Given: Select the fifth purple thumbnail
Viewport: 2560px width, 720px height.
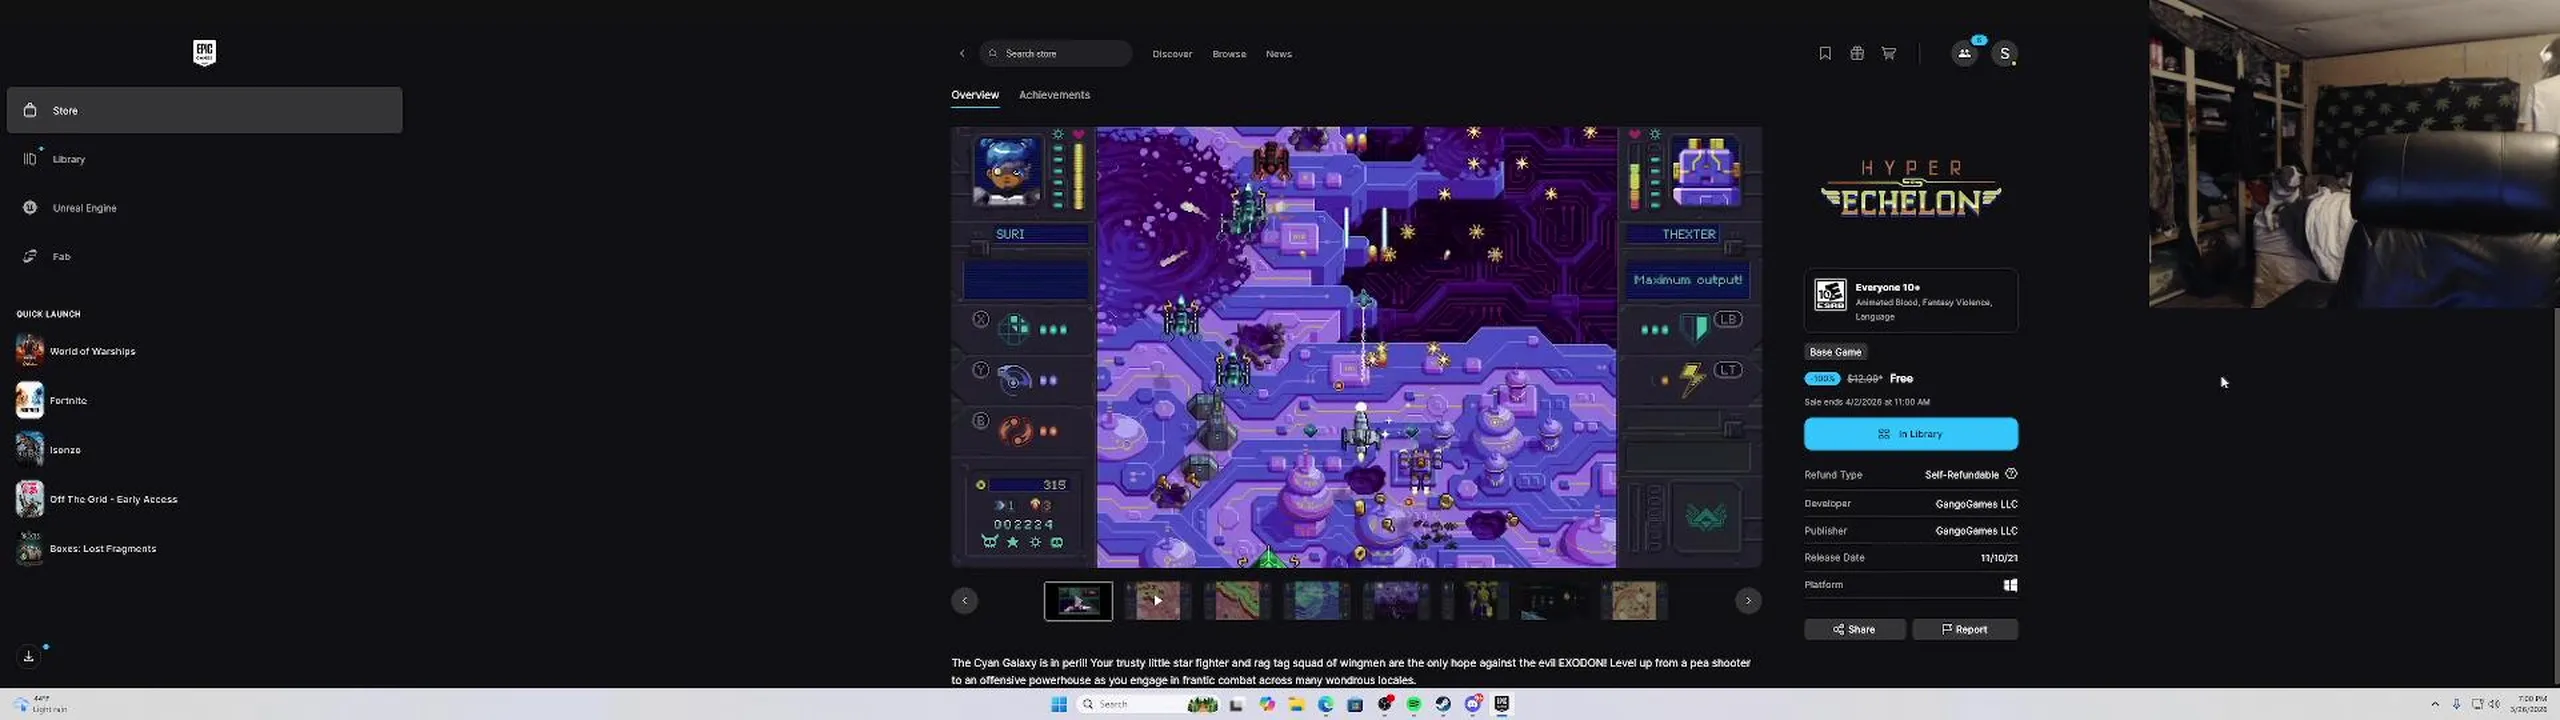Looking at the screenshot, I should pyautogui.click(x=1396, y=601).
